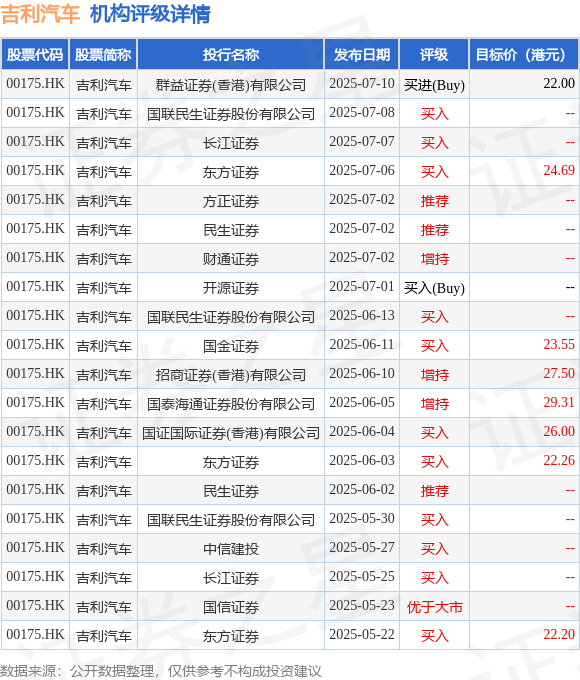Click the 评级 column header
This screenshot has width=580, height=680.
434,55
